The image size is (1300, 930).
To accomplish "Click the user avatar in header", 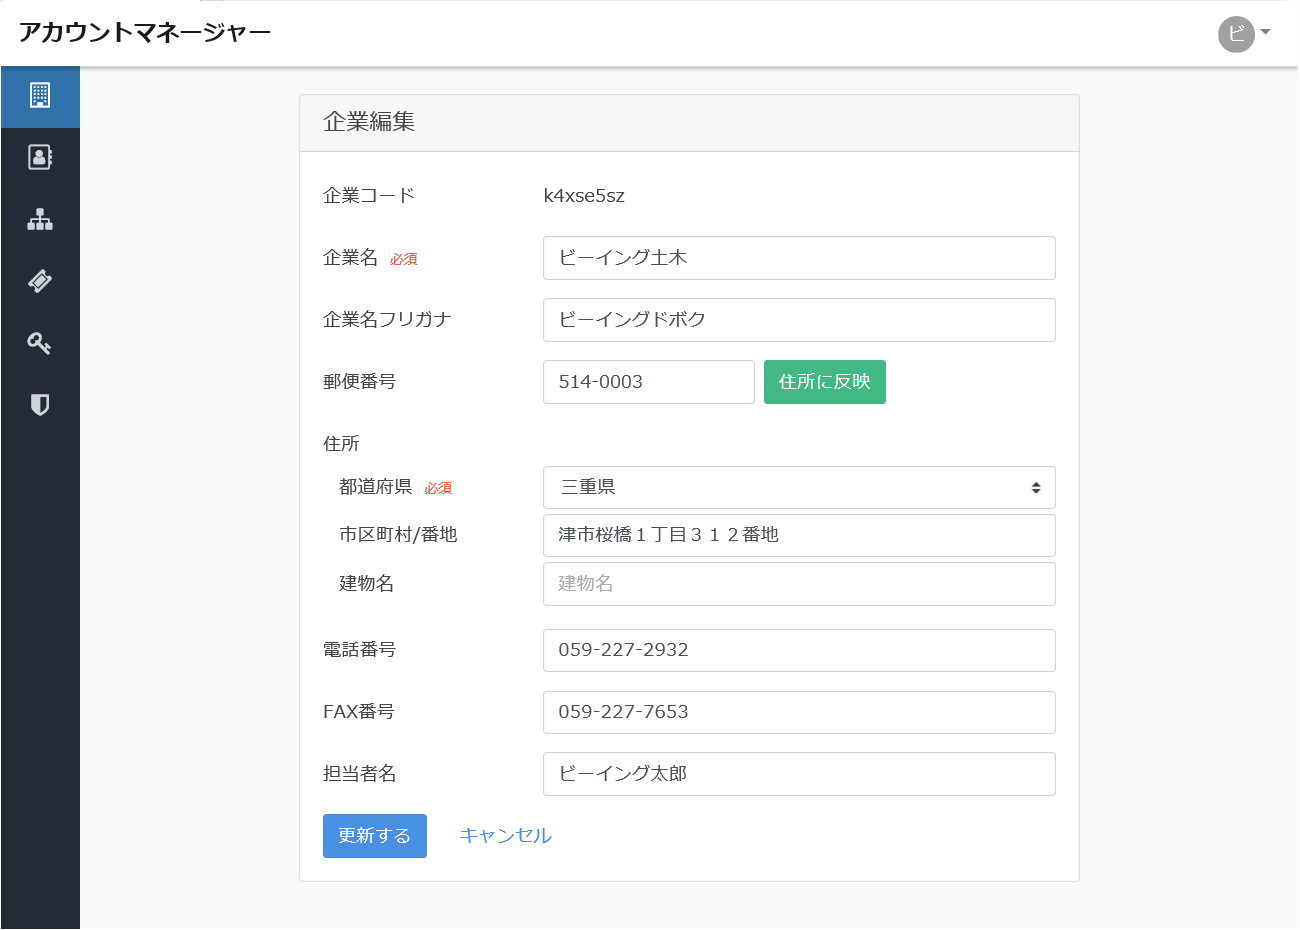I will click(1236, 34).
